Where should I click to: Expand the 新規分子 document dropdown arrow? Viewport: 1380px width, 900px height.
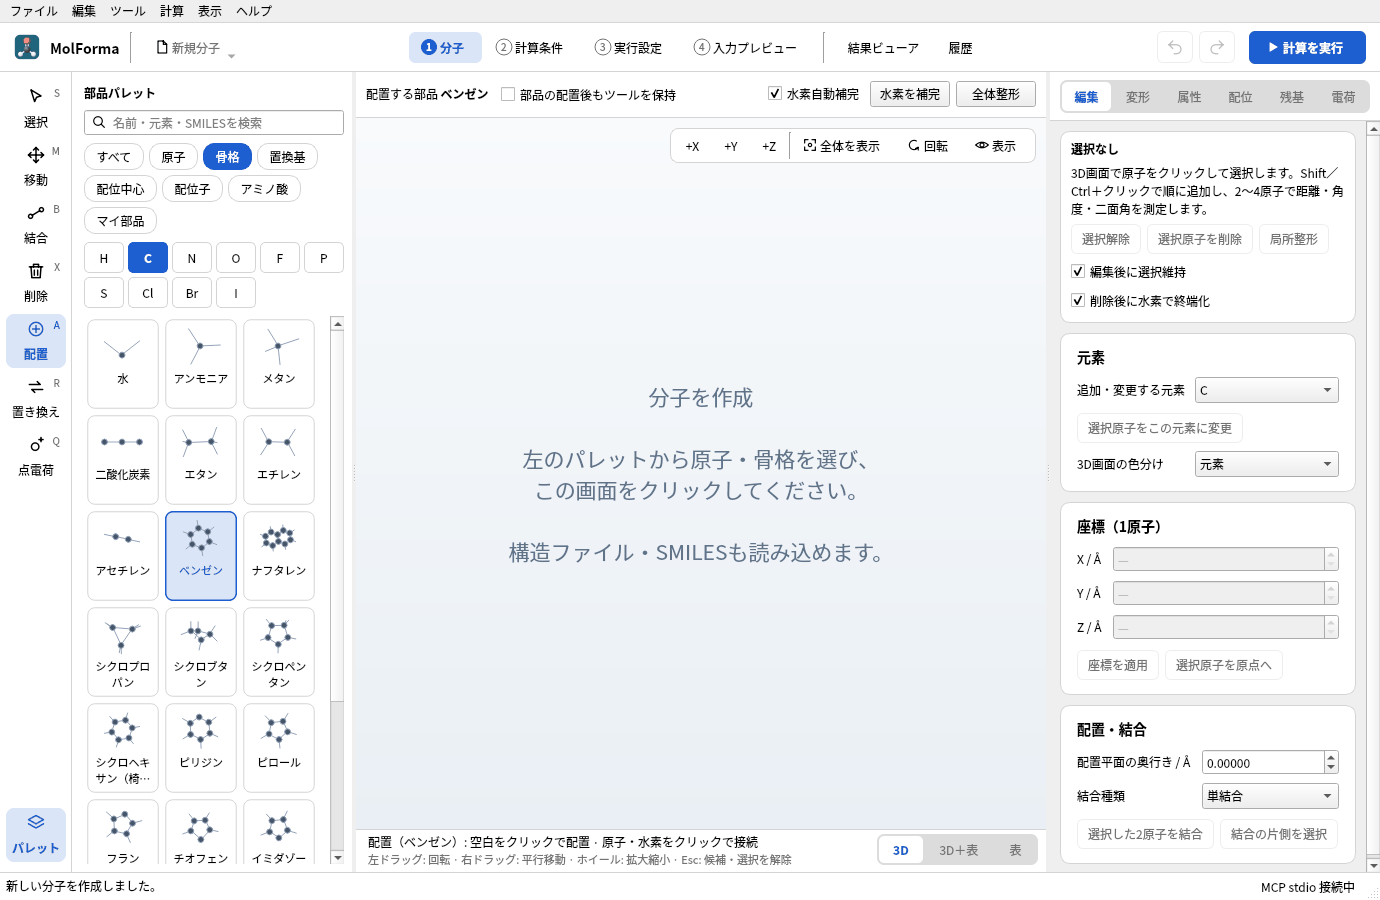point(231,56)
